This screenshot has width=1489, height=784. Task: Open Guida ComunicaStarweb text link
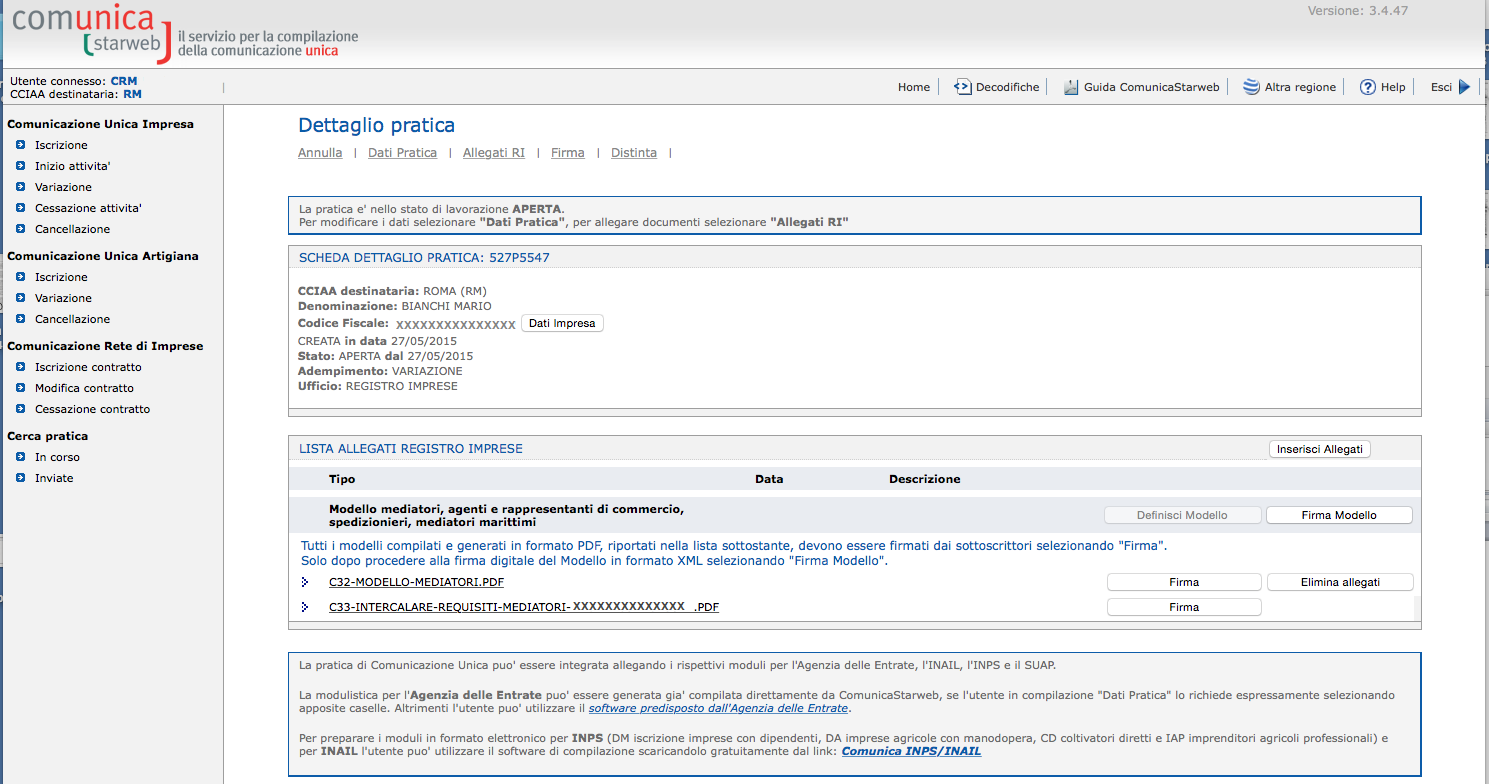click(x=1152, y=87)
